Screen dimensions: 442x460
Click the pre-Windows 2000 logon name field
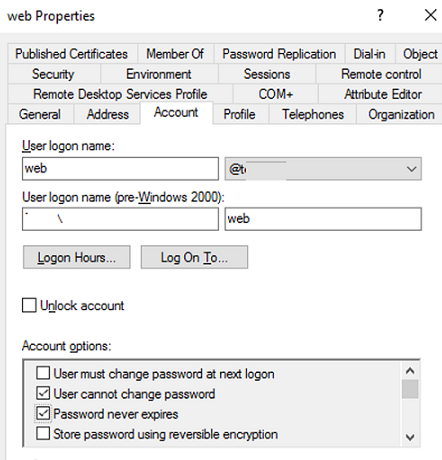pos(323,219)
